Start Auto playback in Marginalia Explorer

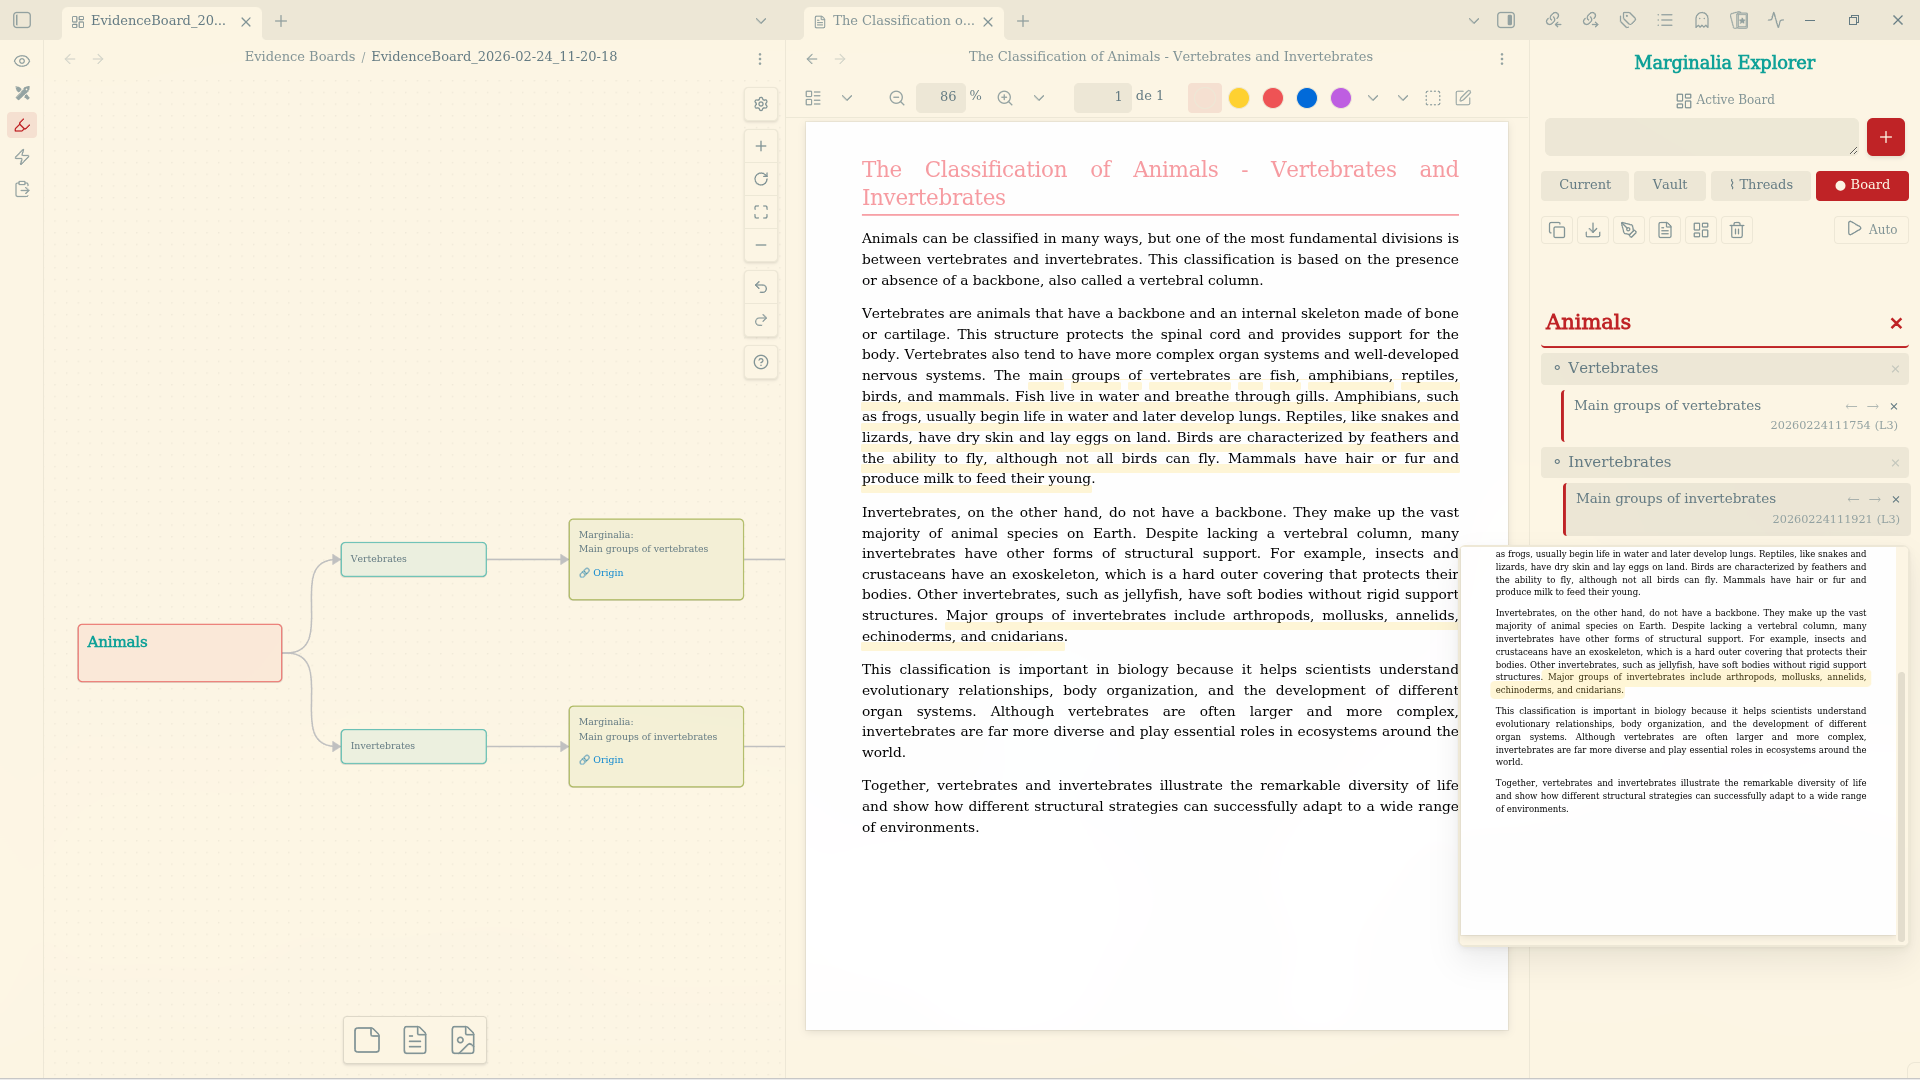(1872, 230)
